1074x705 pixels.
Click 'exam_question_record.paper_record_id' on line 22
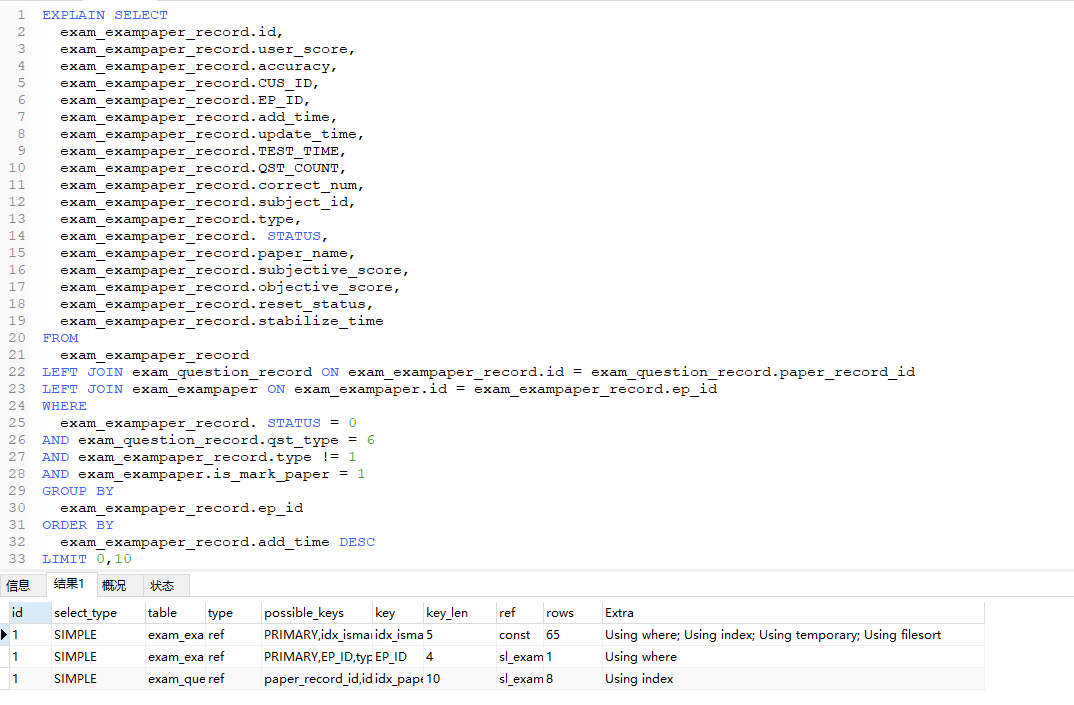[753, 372]
